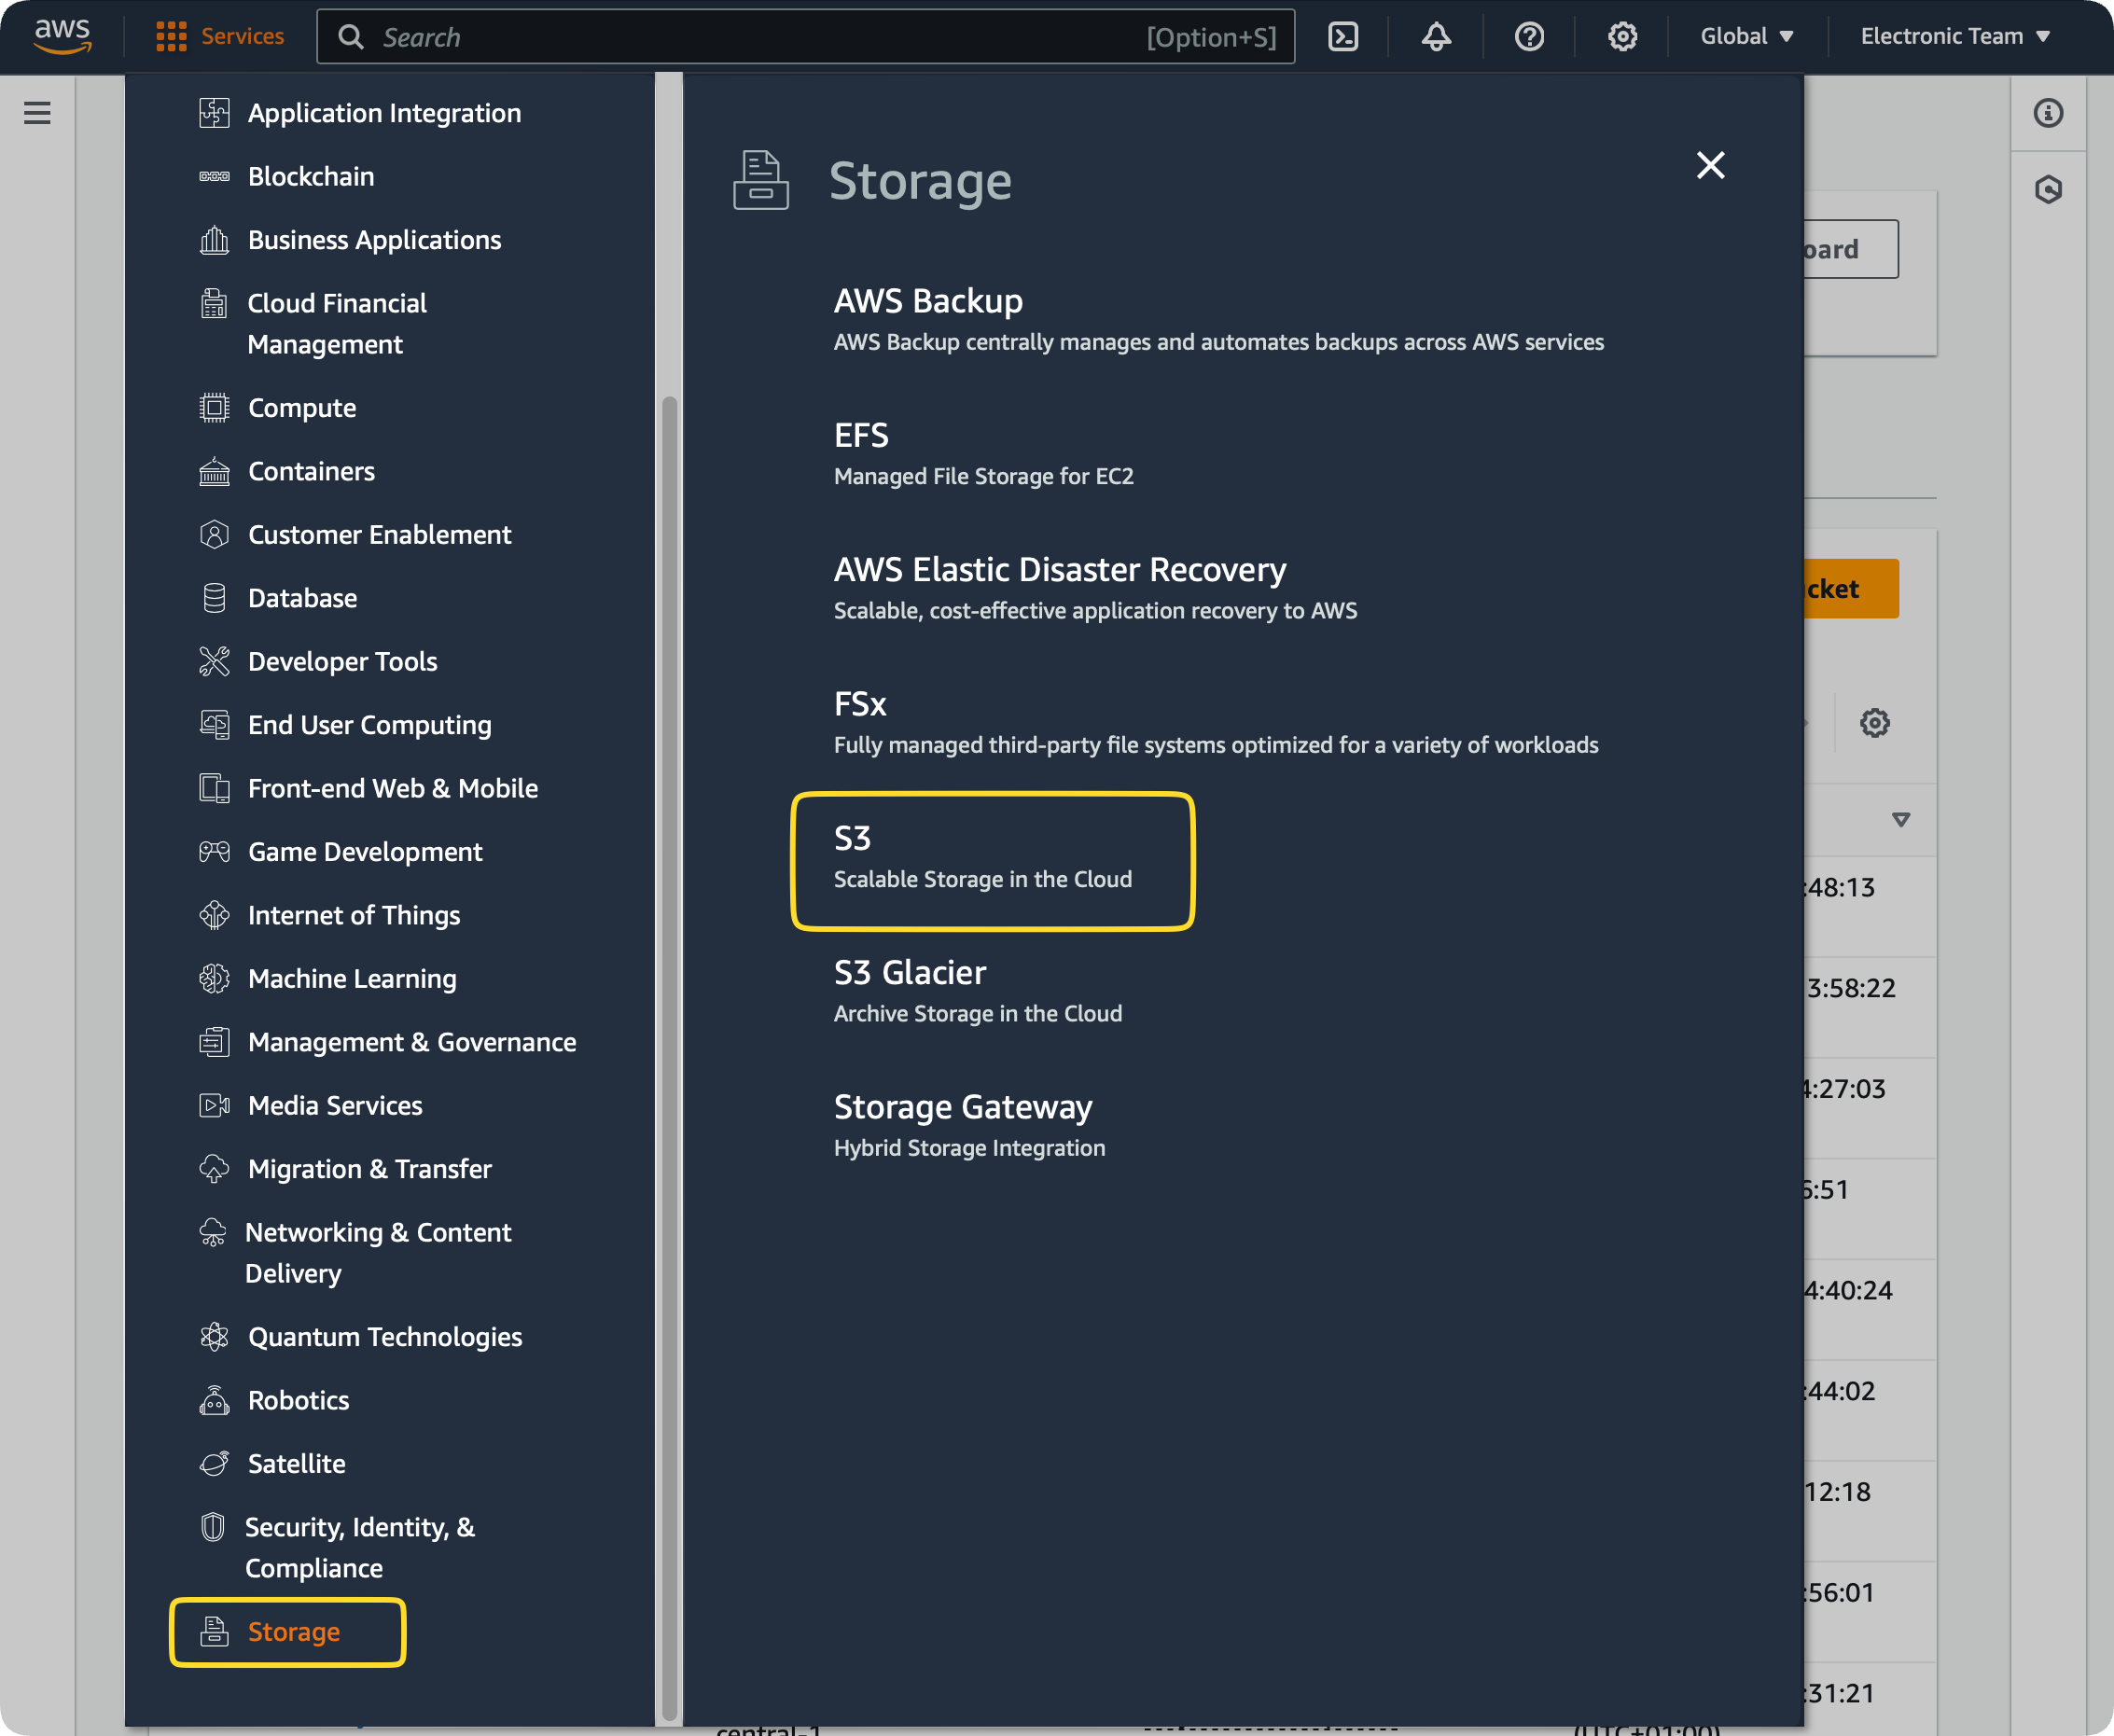
Task: Open the AWS Backup service
Action: [x=927, y=300]
